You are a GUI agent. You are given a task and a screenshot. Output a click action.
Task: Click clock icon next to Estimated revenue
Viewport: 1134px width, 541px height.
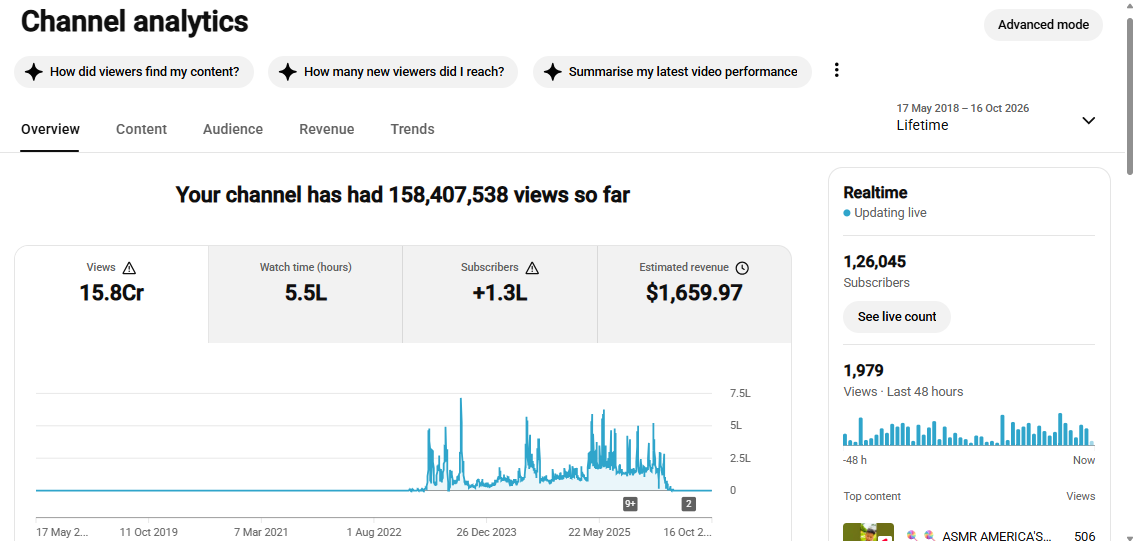click(x=742, y=268)
